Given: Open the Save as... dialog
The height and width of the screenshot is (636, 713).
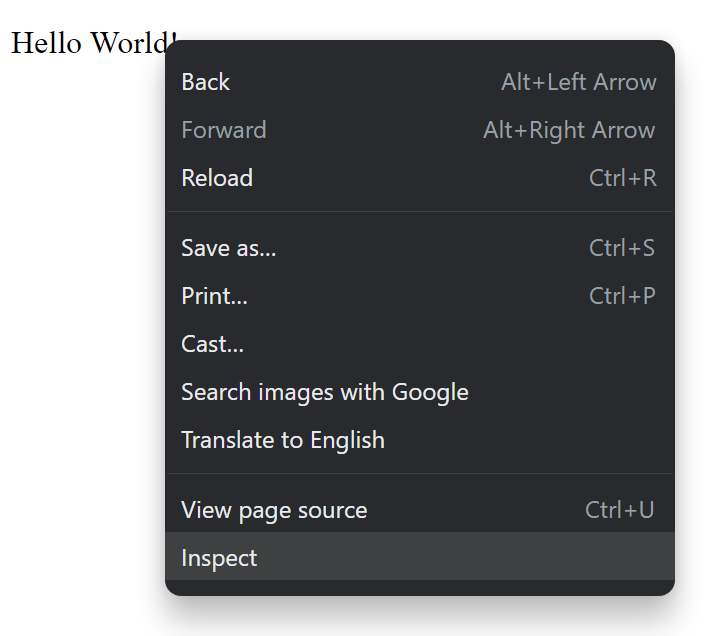Looking at the screenshot, I should pos(420,248).
